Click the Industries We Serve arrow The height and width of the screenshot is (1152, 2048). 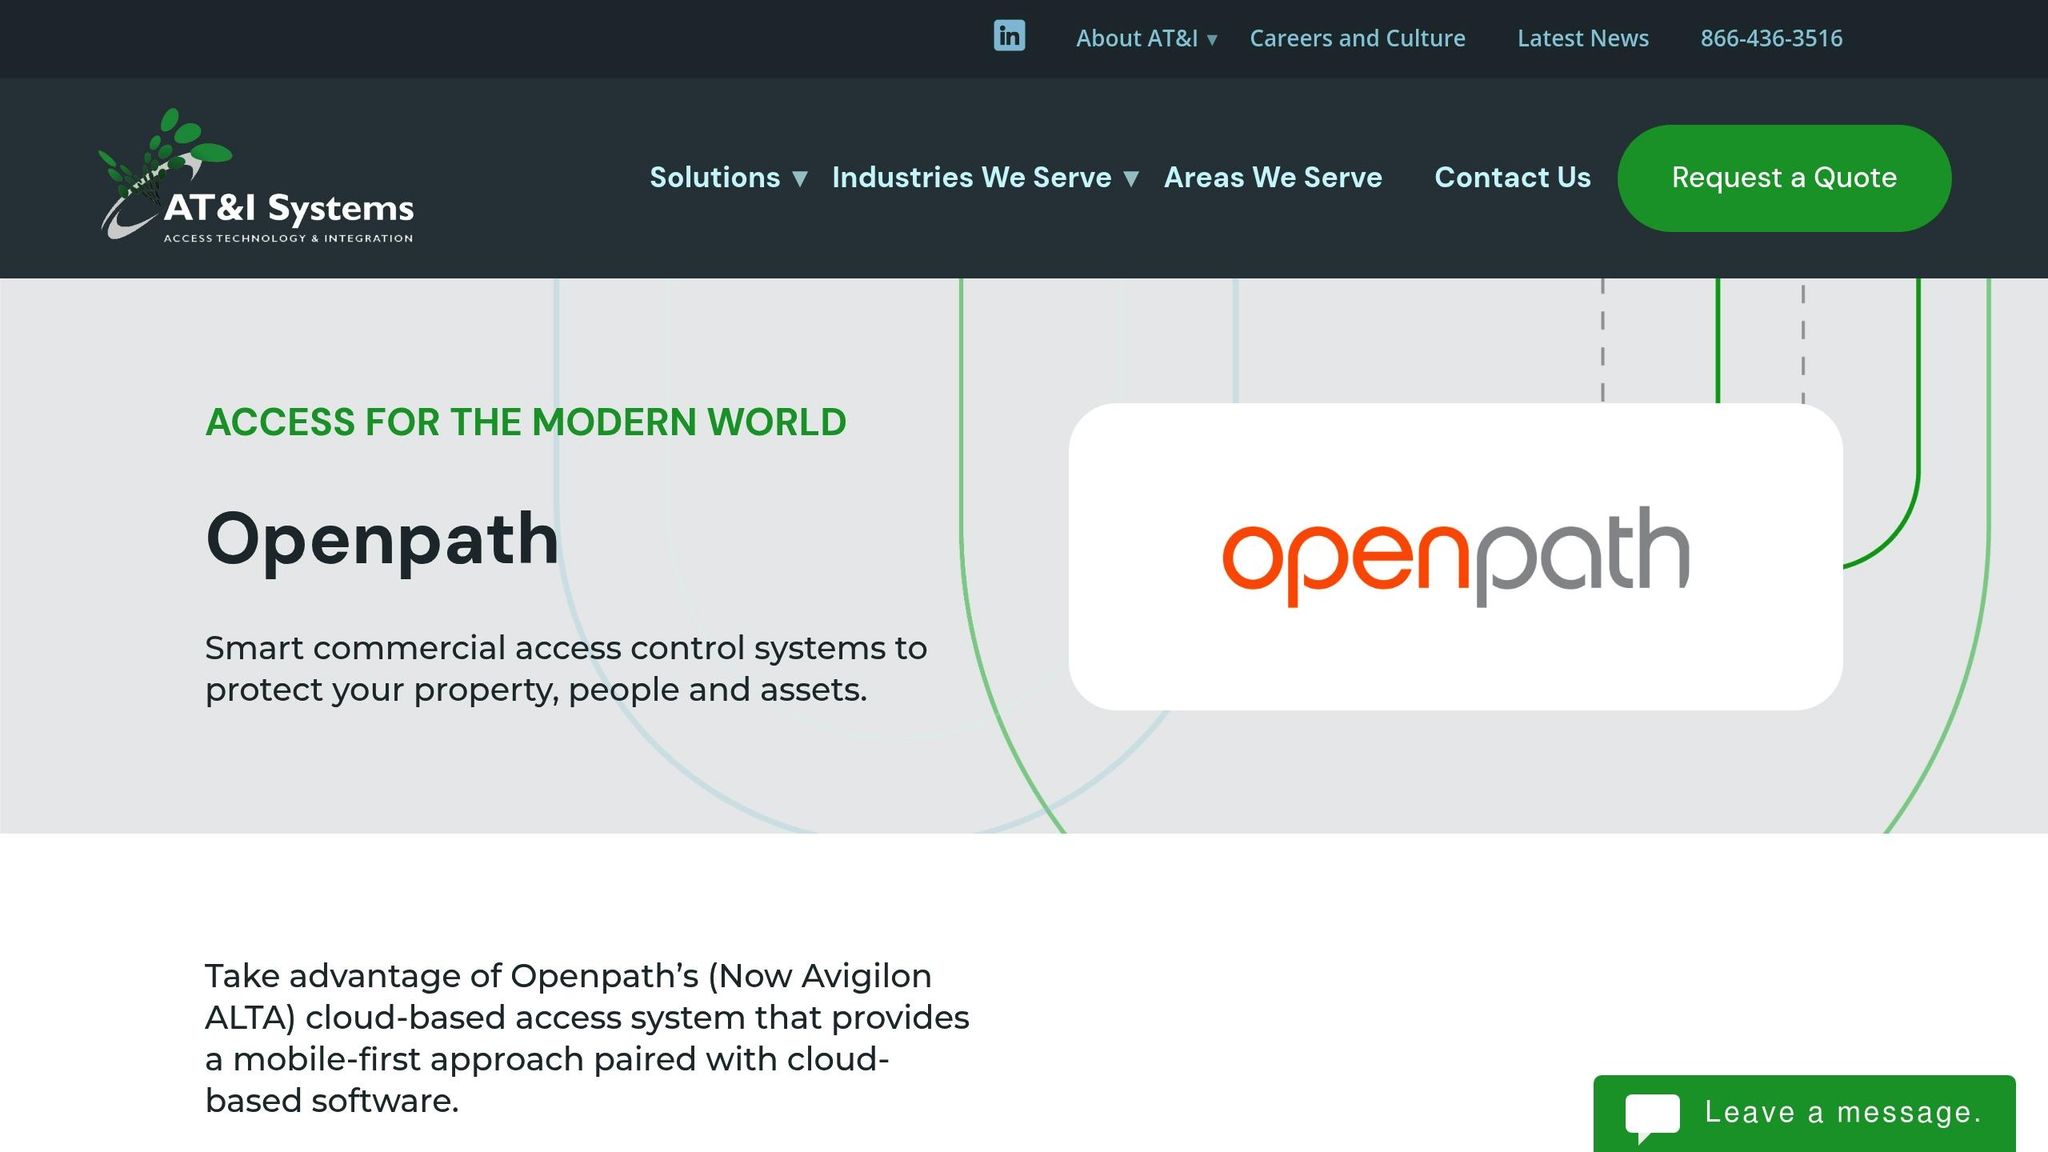[x=1133, y=179]
